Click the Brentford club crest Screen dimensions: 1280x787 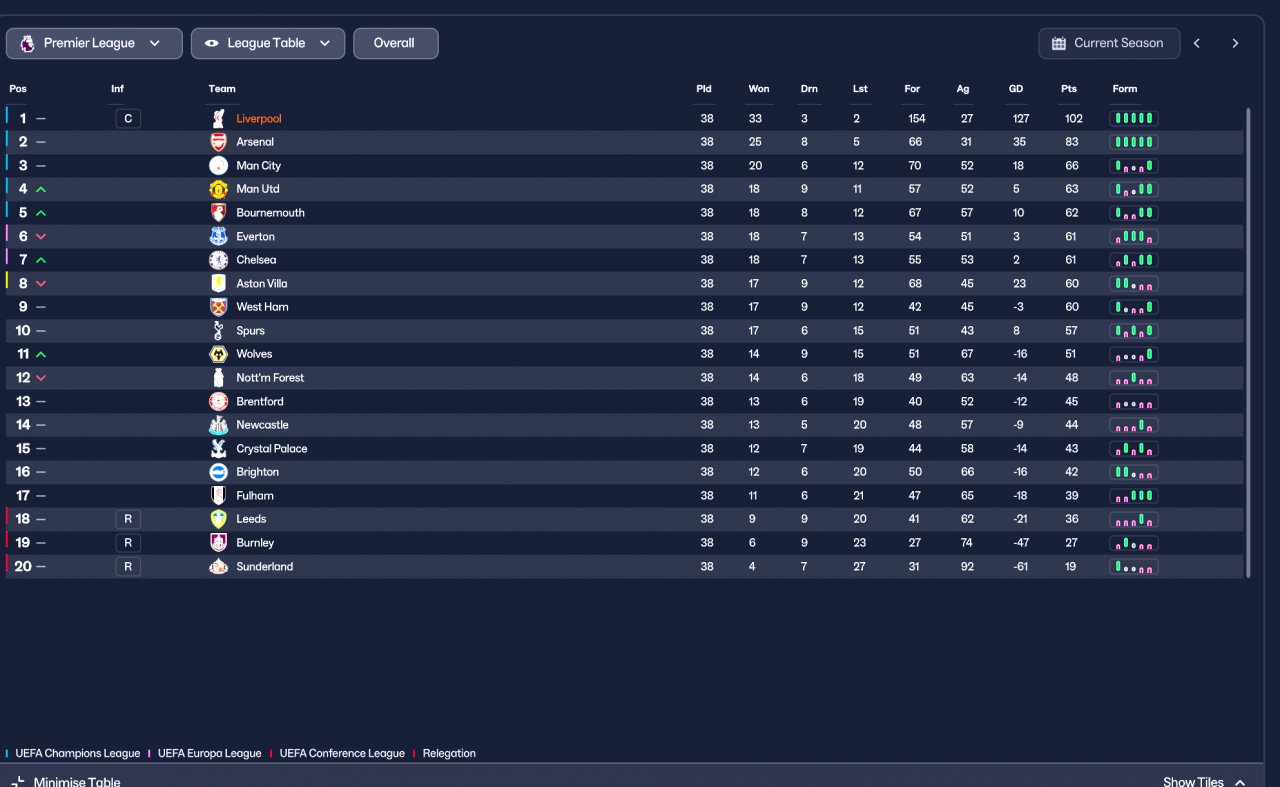tap(218, 402)
